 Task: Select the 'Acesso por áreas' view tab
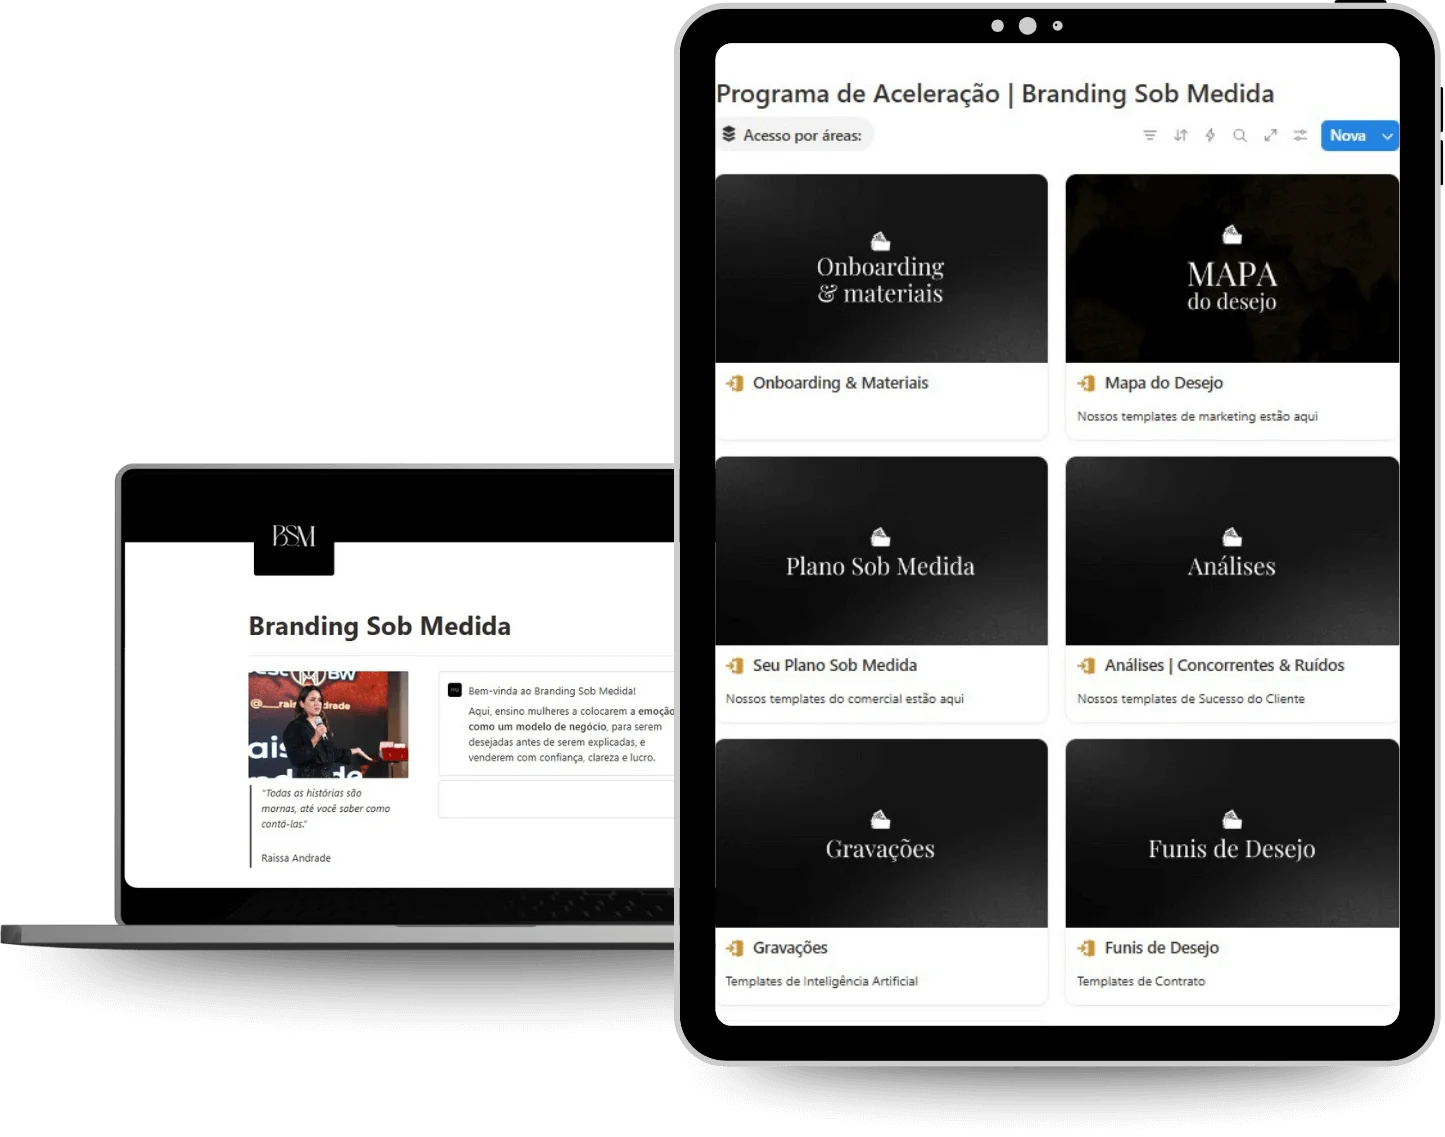(795, 135)
